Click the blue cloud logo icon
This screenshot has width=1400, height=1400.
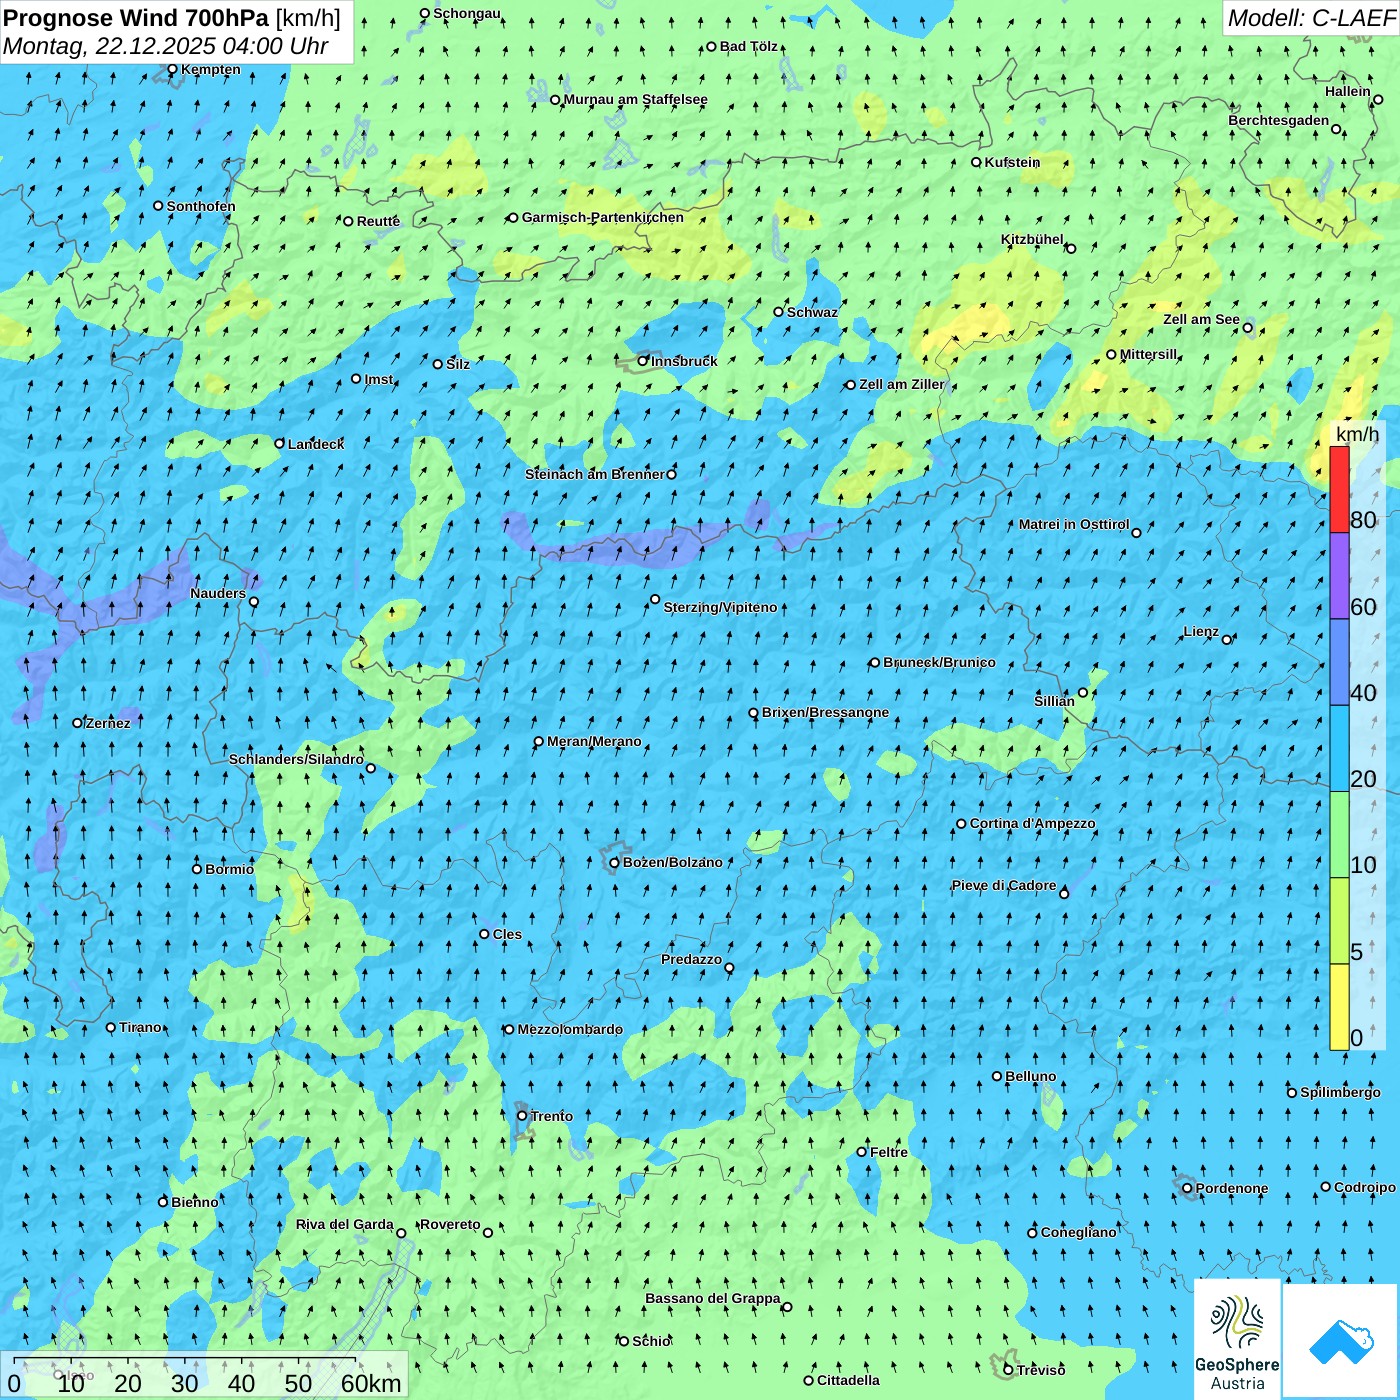click(x=1341, y=1341)
